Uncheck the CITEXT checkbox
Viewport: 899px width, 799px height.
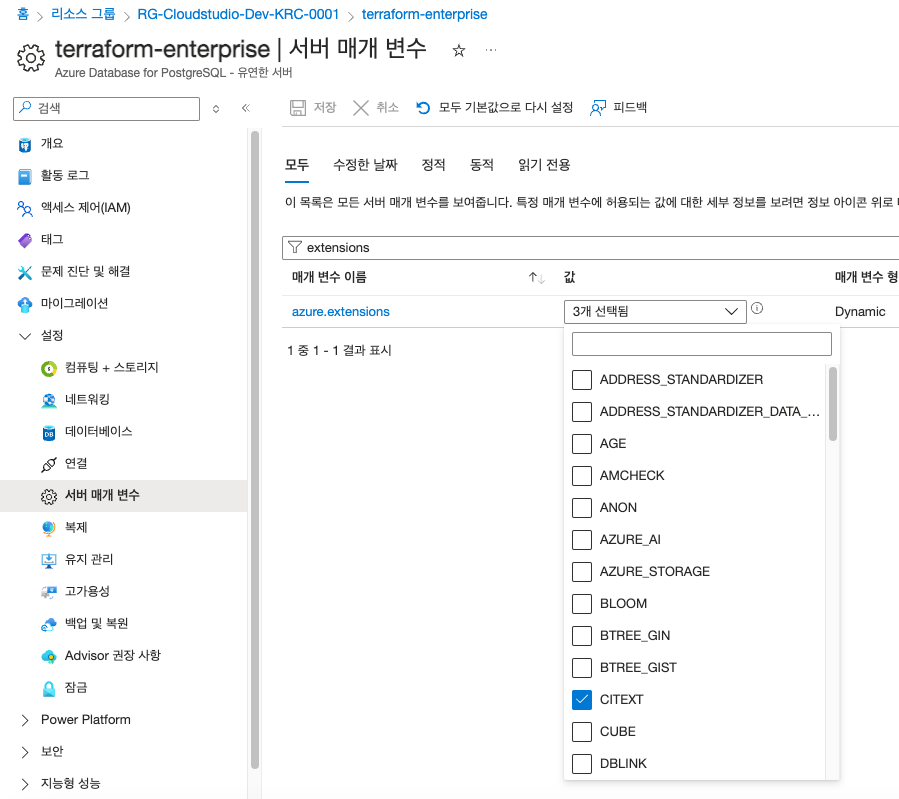pyautogui.click(x=581, y=700)
